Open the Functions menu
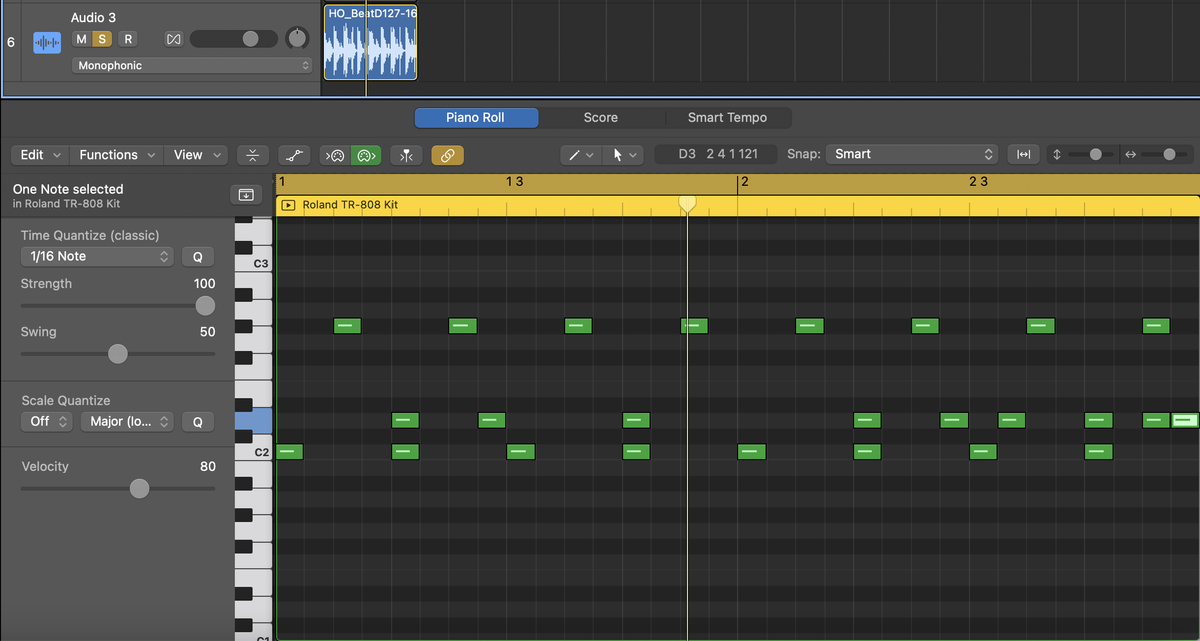The width and height of the screenshot is (1200, 641). pyautogui.click(x=117, y=155)
